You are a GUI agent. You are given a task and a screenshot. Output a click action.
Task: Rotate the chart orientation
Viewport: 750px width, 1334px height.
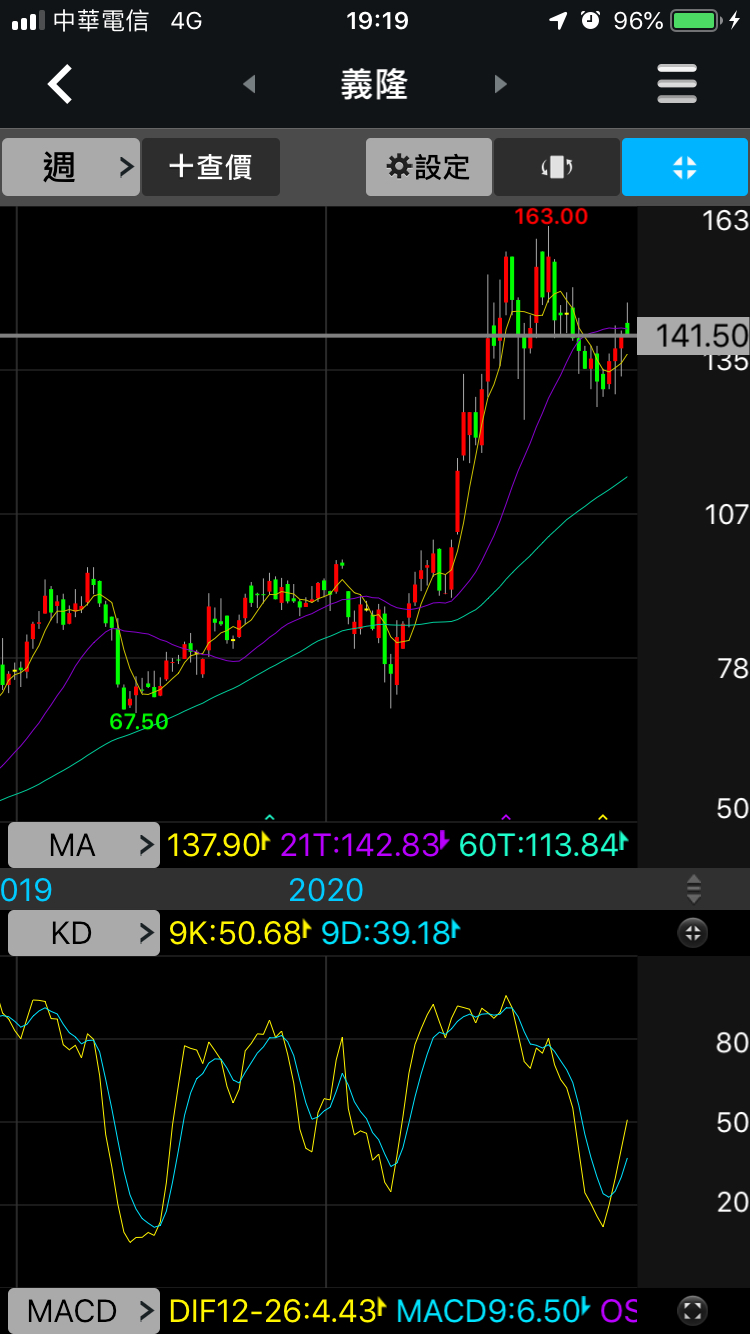click(557, 167)
